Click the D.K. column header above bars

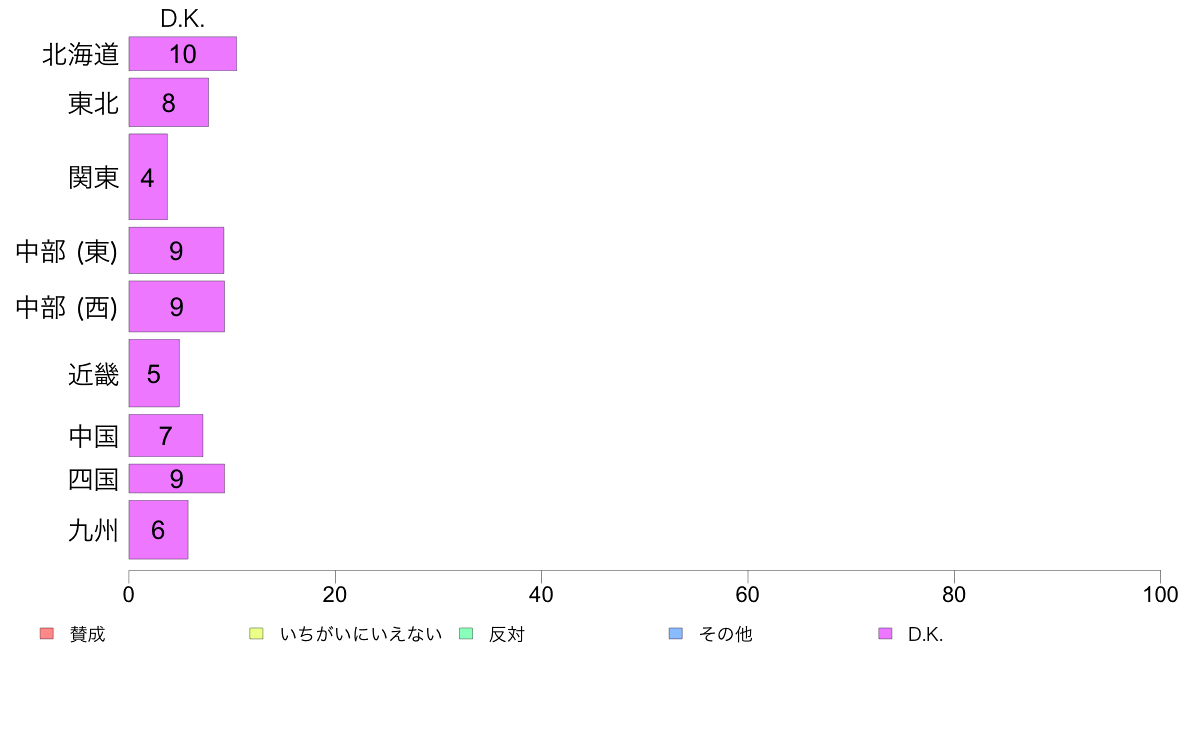tap(183, 19)
